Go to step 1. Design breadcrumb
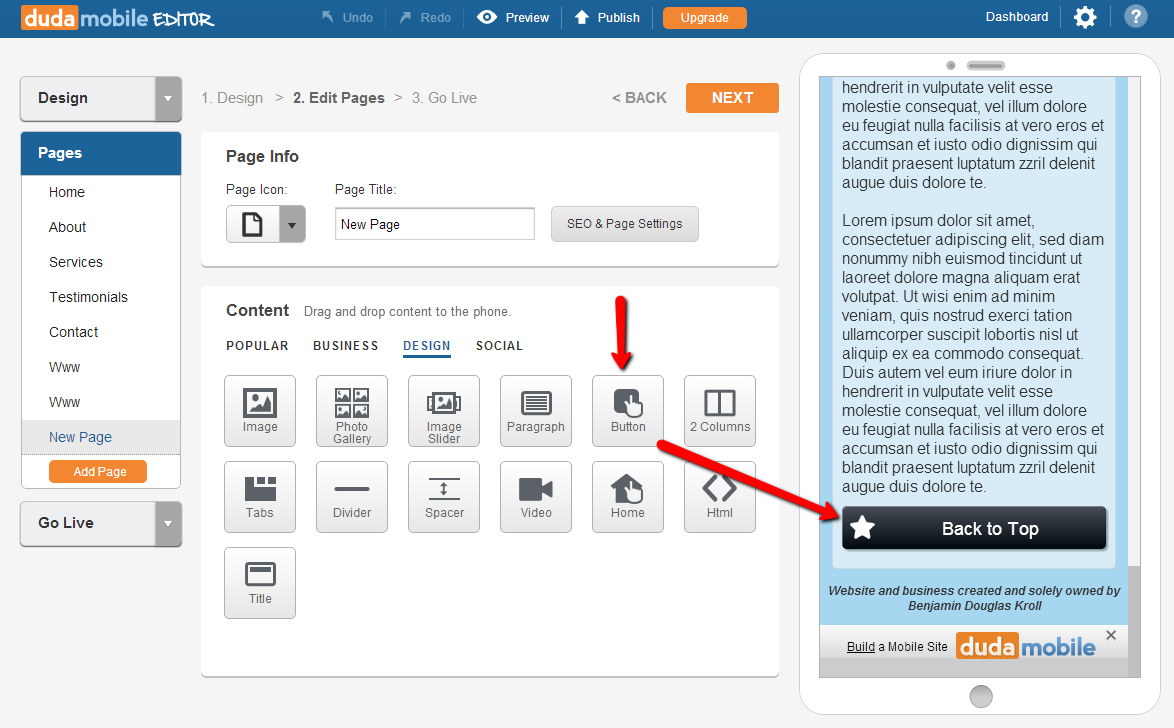This screenshot has height=728, width=1174. tap(232, 98)
